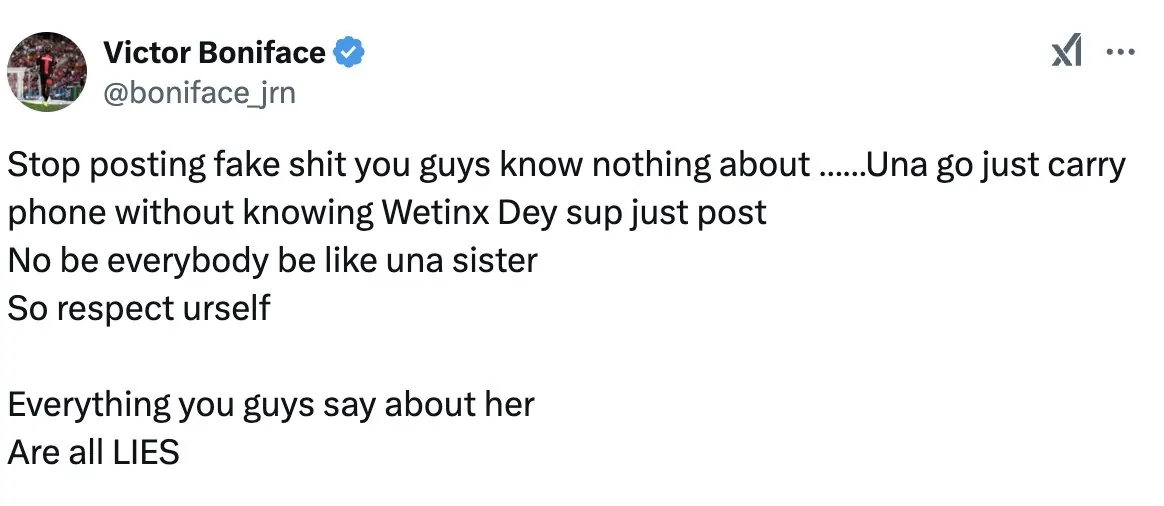Click the "Are all LIES" line
This screenshot has width=1164, height=506.
(x=93, y=452)
